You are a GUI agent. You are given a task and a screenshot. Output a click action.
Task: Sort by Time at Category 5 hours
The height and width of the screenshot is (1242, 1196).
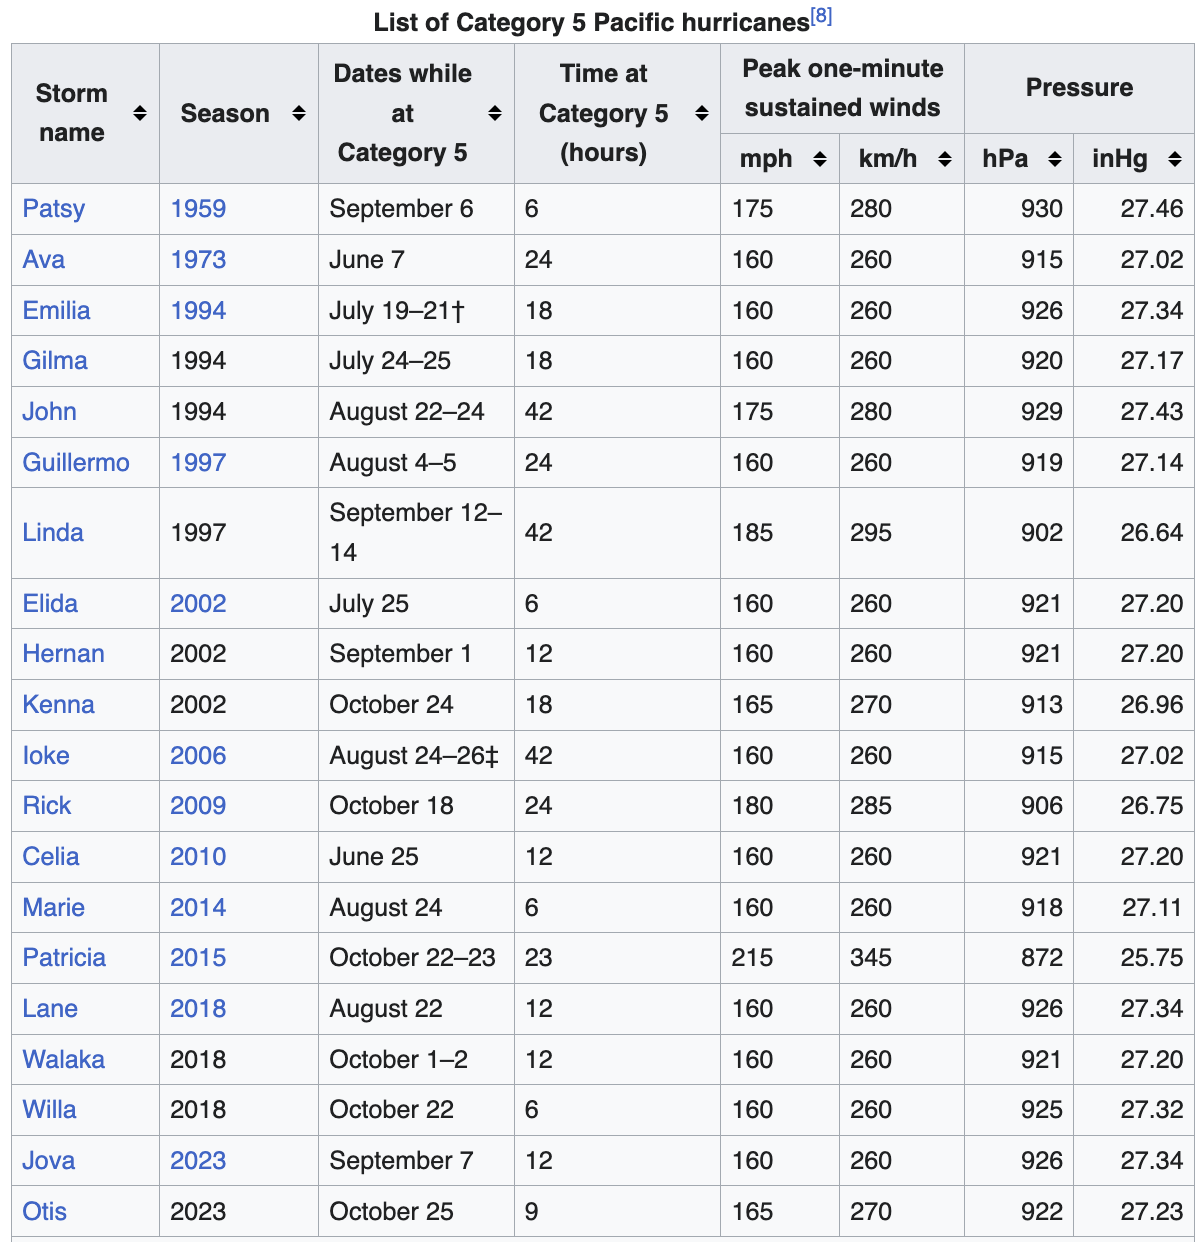(701, 113)
